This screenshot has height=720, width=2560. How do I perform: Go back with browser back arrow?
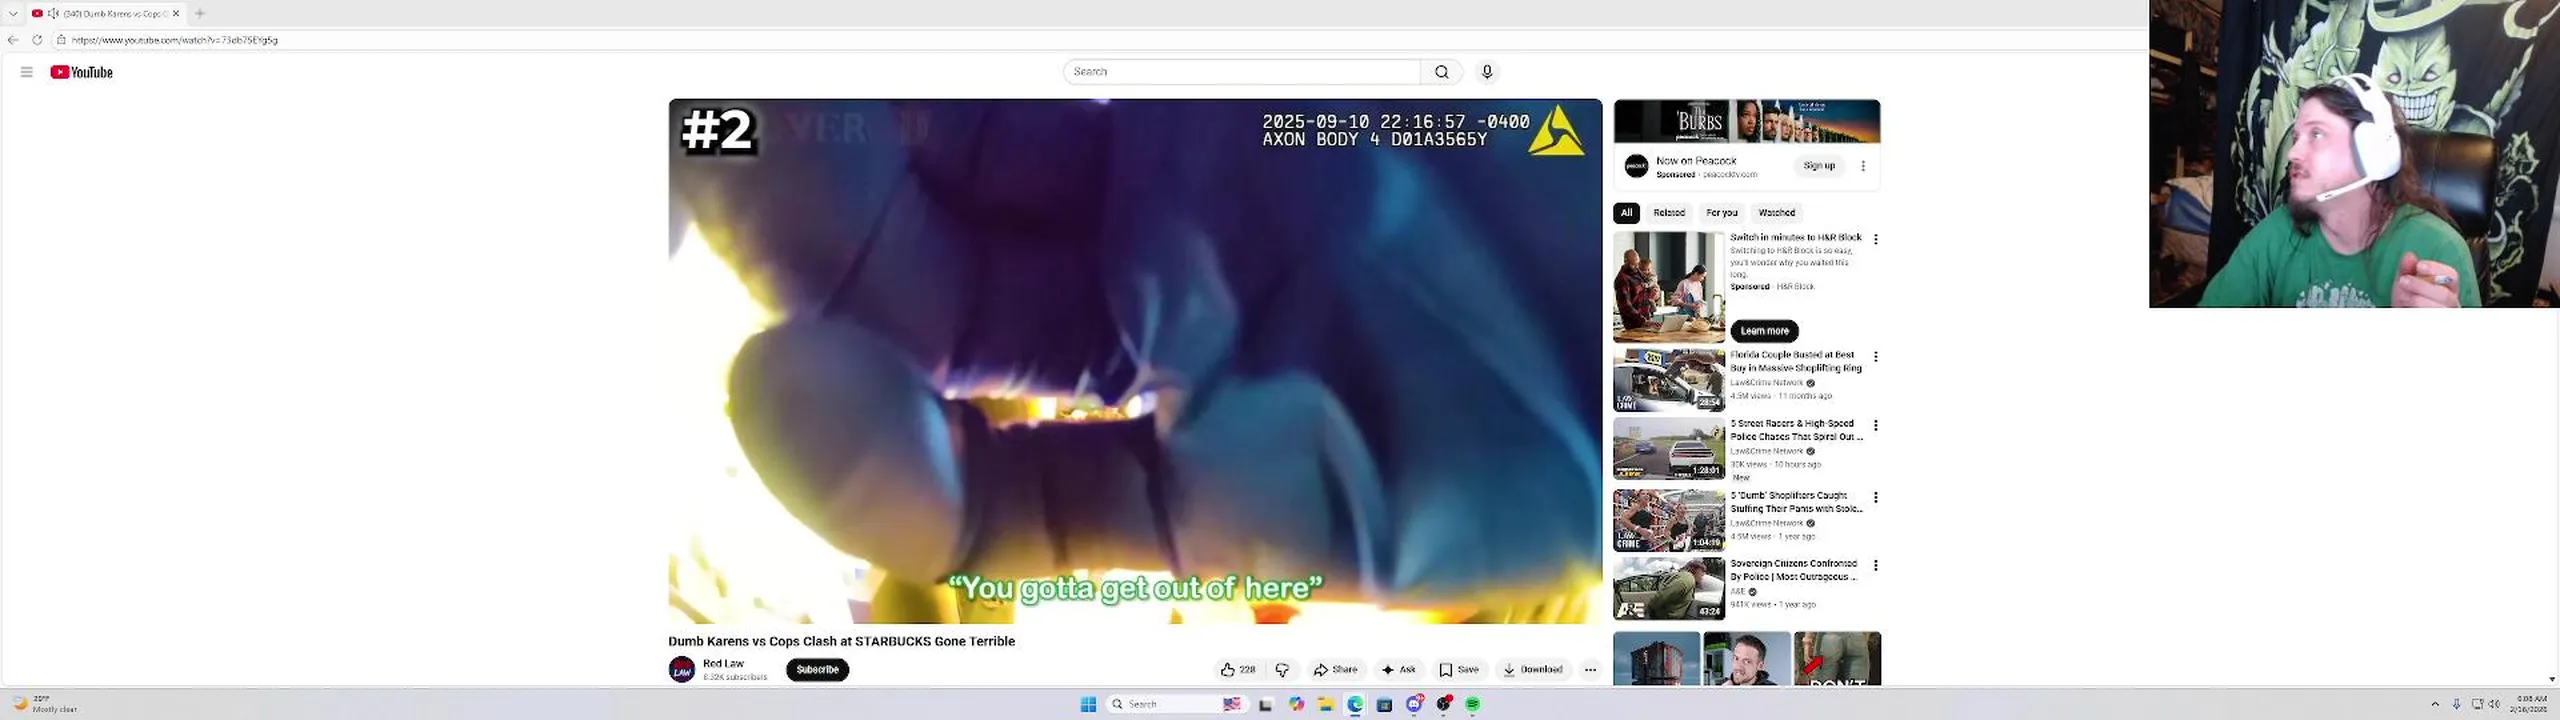point(13,40)
